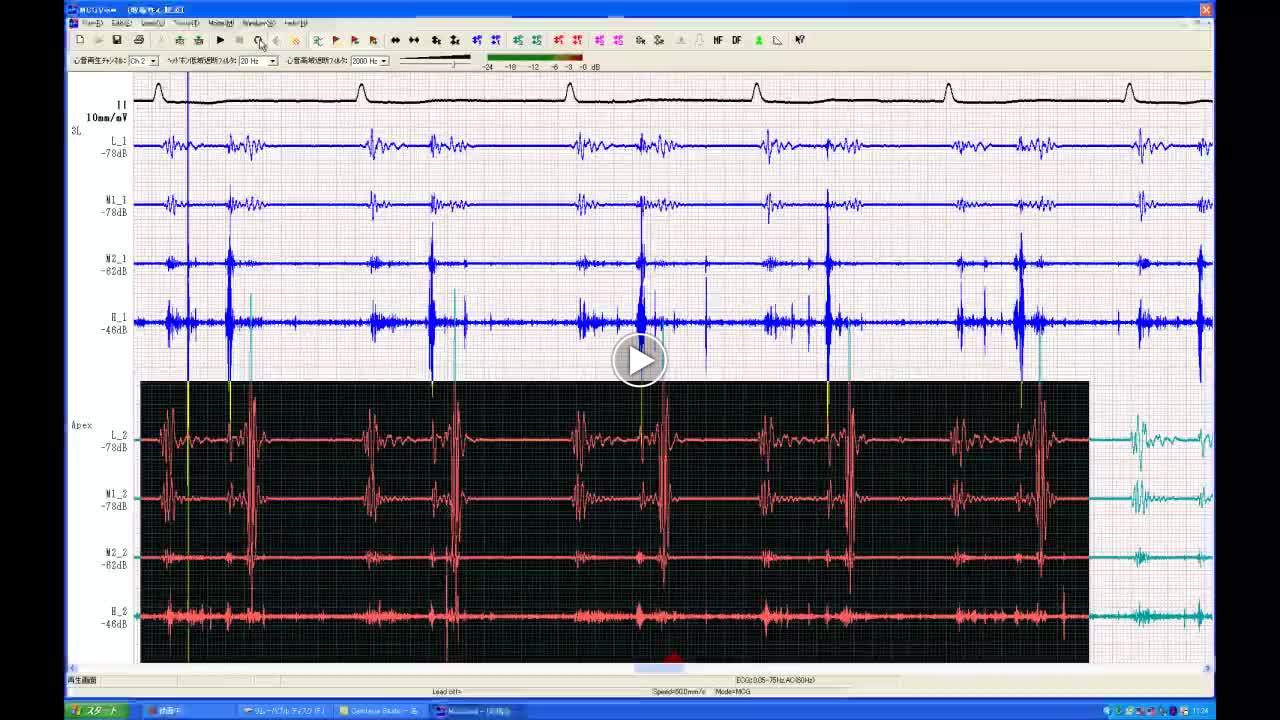Open the 2000 Hz high-cut filter dropdown
Screen dimensions: 1280x720
(x=384, y=61)
